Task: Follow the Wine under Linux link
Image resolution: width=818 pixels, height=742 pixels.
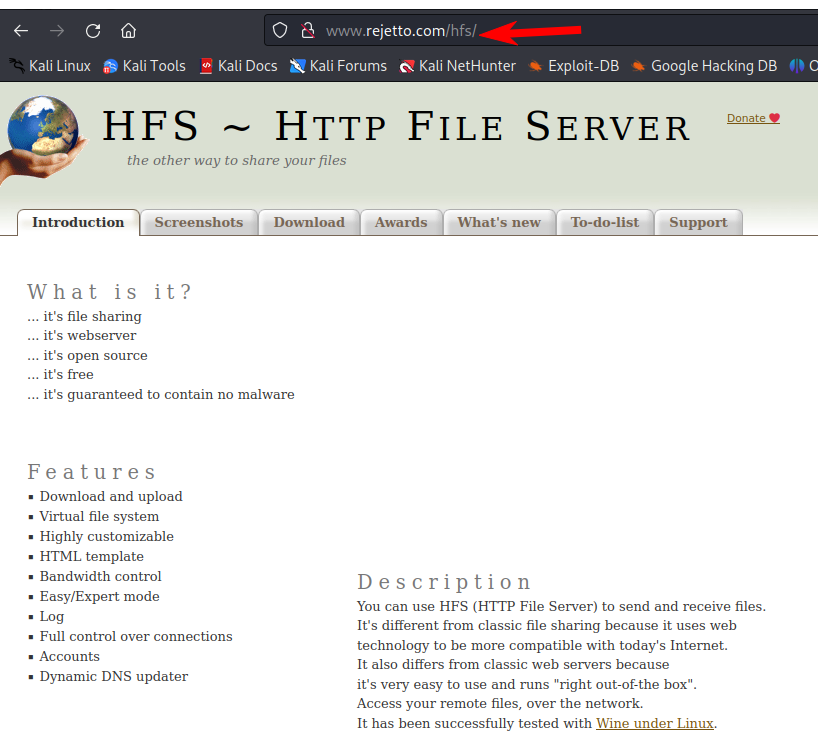Action: pos(655,723)
